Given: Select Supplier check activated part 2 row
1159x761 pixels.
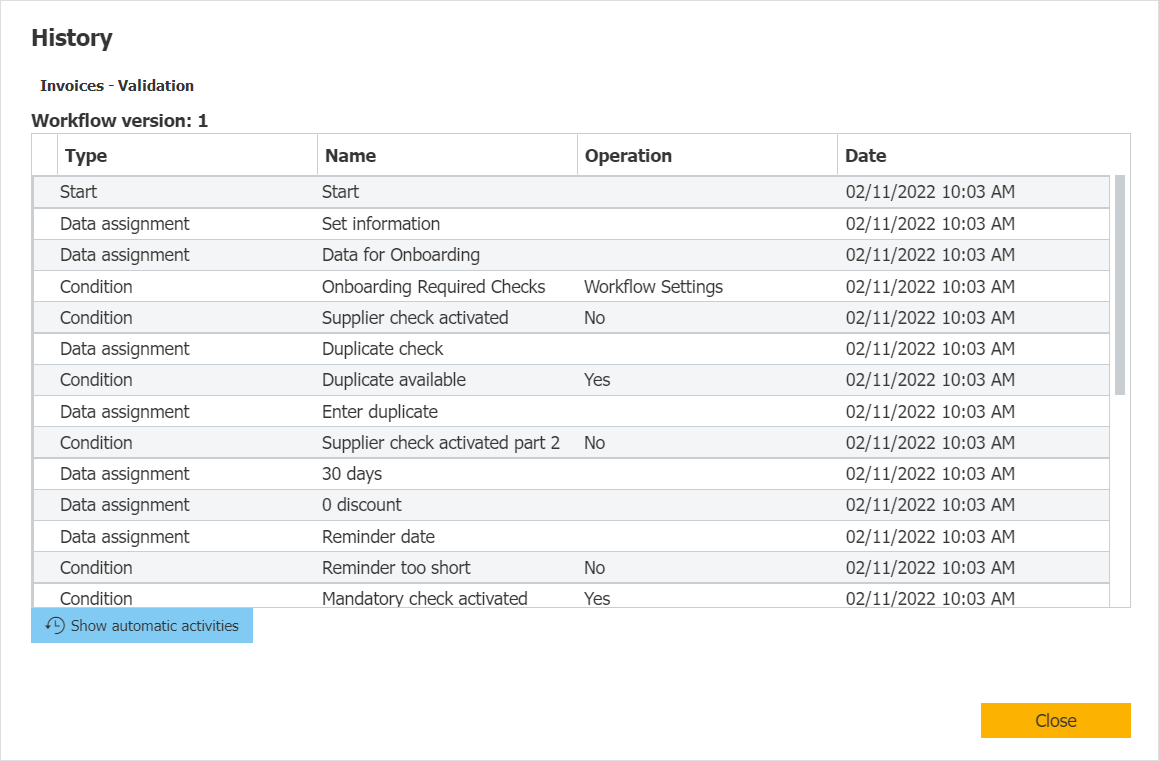Looking at the screenshot, I should pos(440,443).
